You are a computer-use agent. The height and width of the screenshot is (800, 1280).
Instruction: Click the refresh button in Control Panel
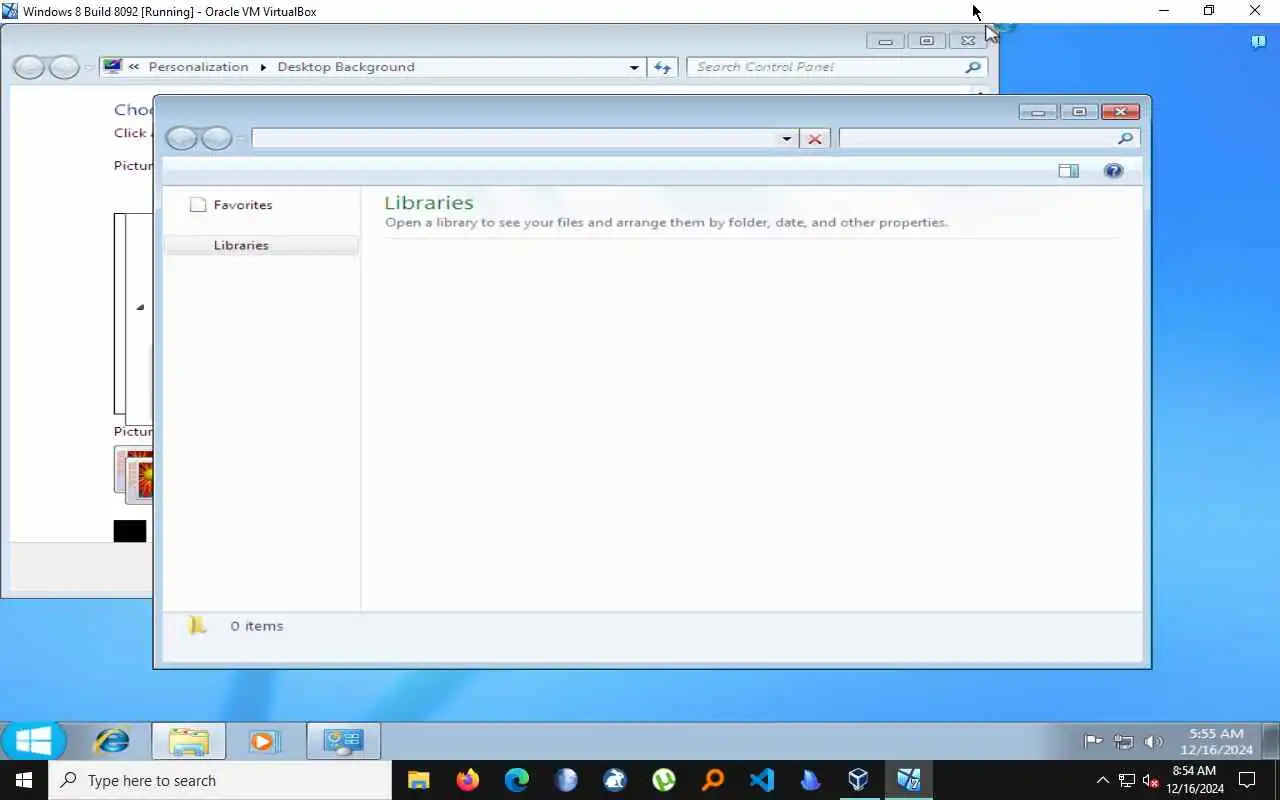click(662, 67)
